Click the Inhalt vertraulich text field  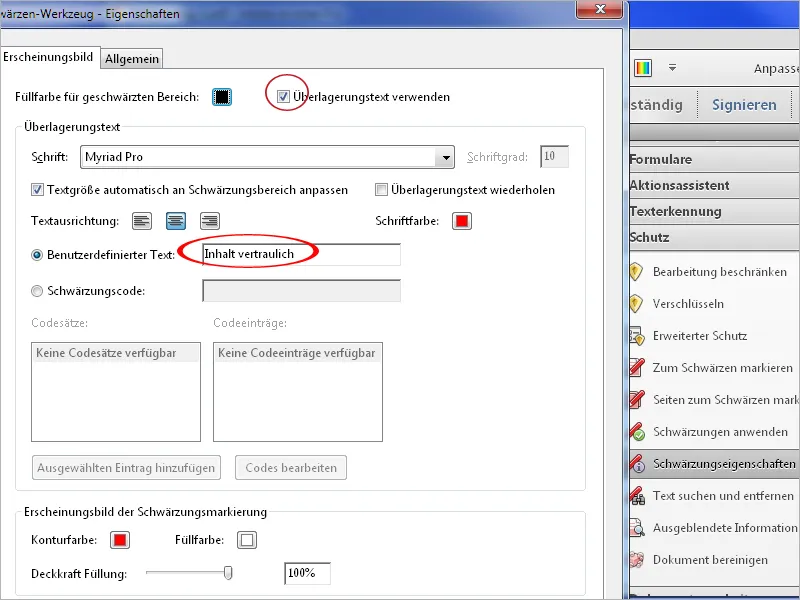(x=301, y=254)
